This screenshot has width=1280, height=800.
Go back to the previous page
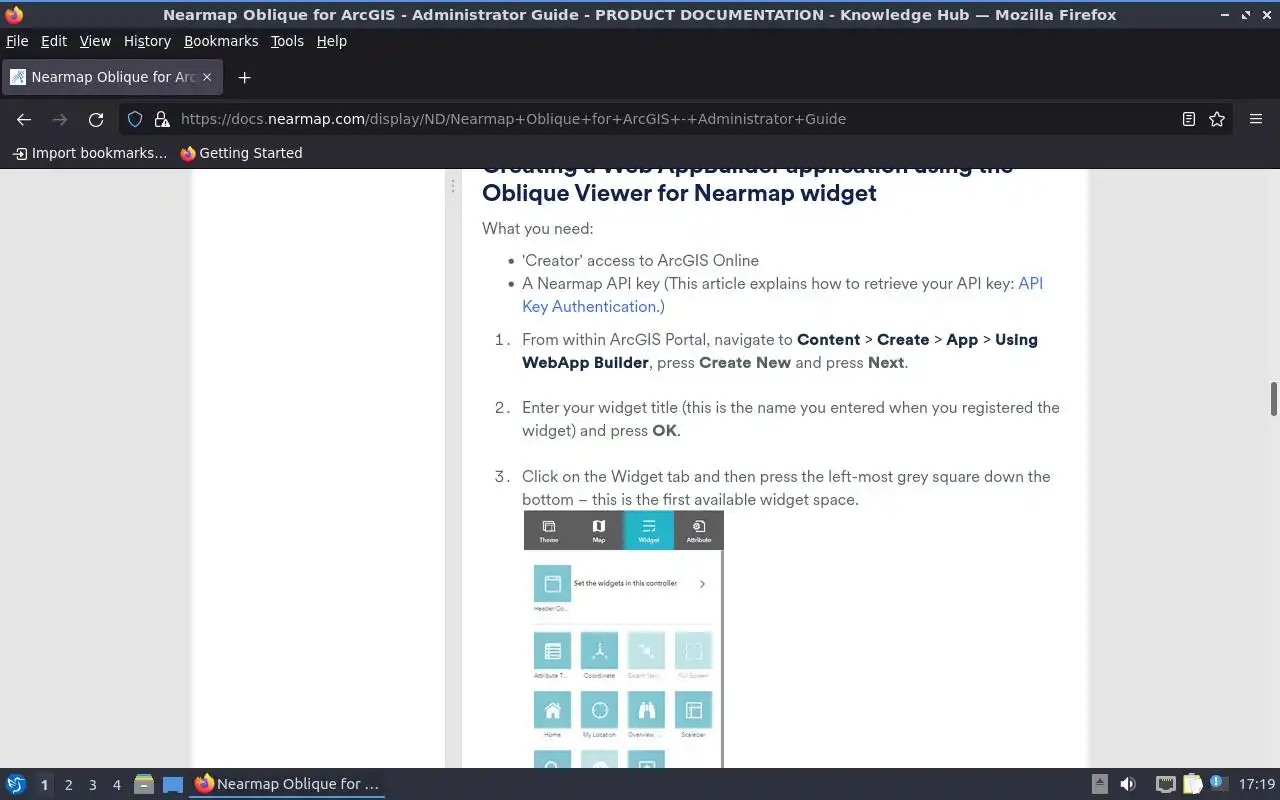[24, 119]
